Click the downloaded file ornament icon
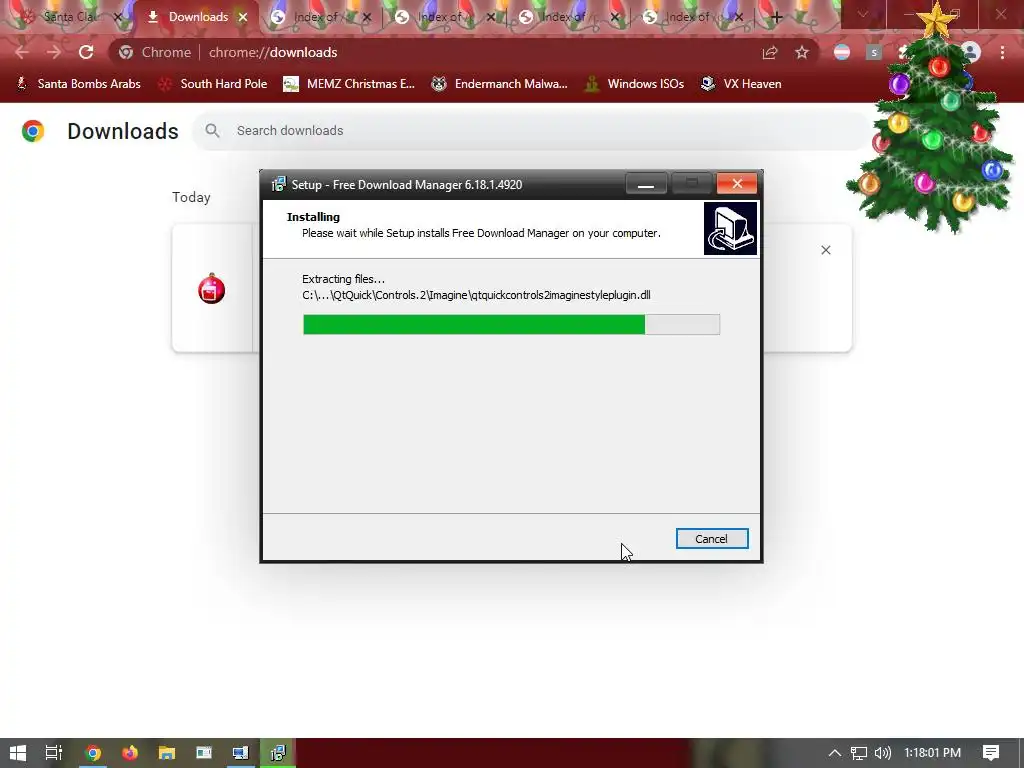 [212, 288]
